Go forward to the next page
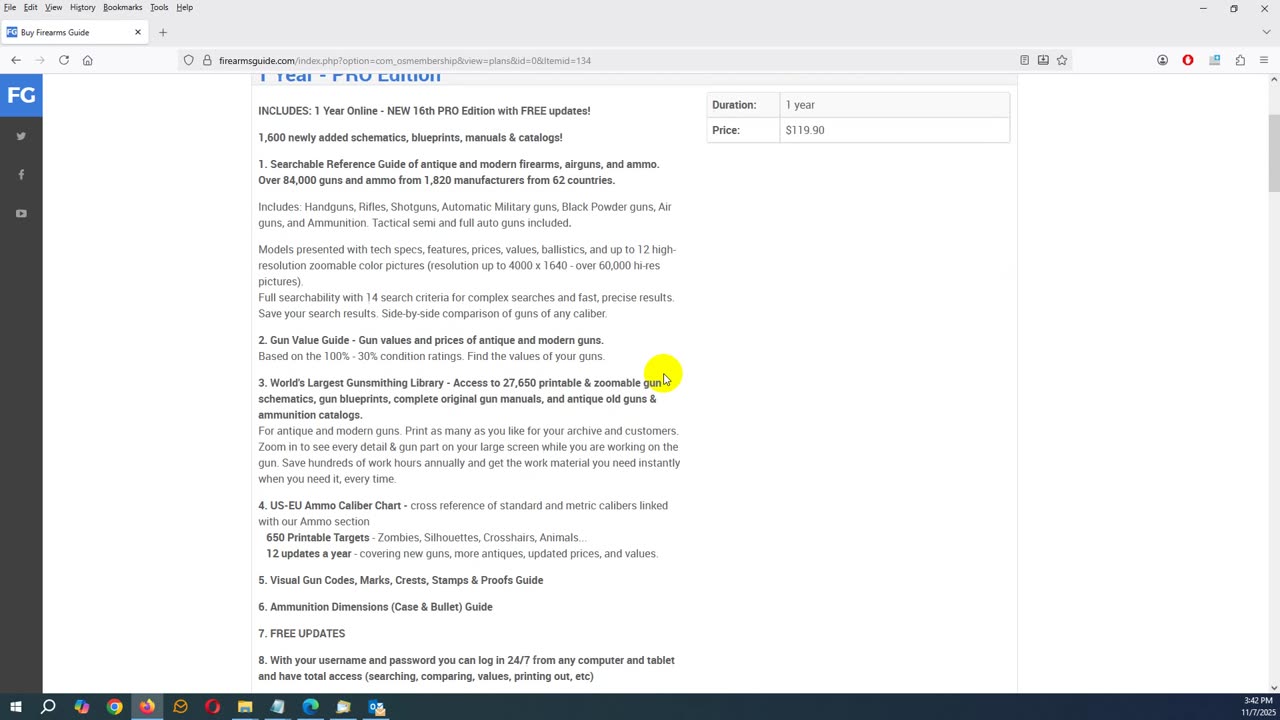Viewport: 1280px width, 720px height. pos(40,60)
